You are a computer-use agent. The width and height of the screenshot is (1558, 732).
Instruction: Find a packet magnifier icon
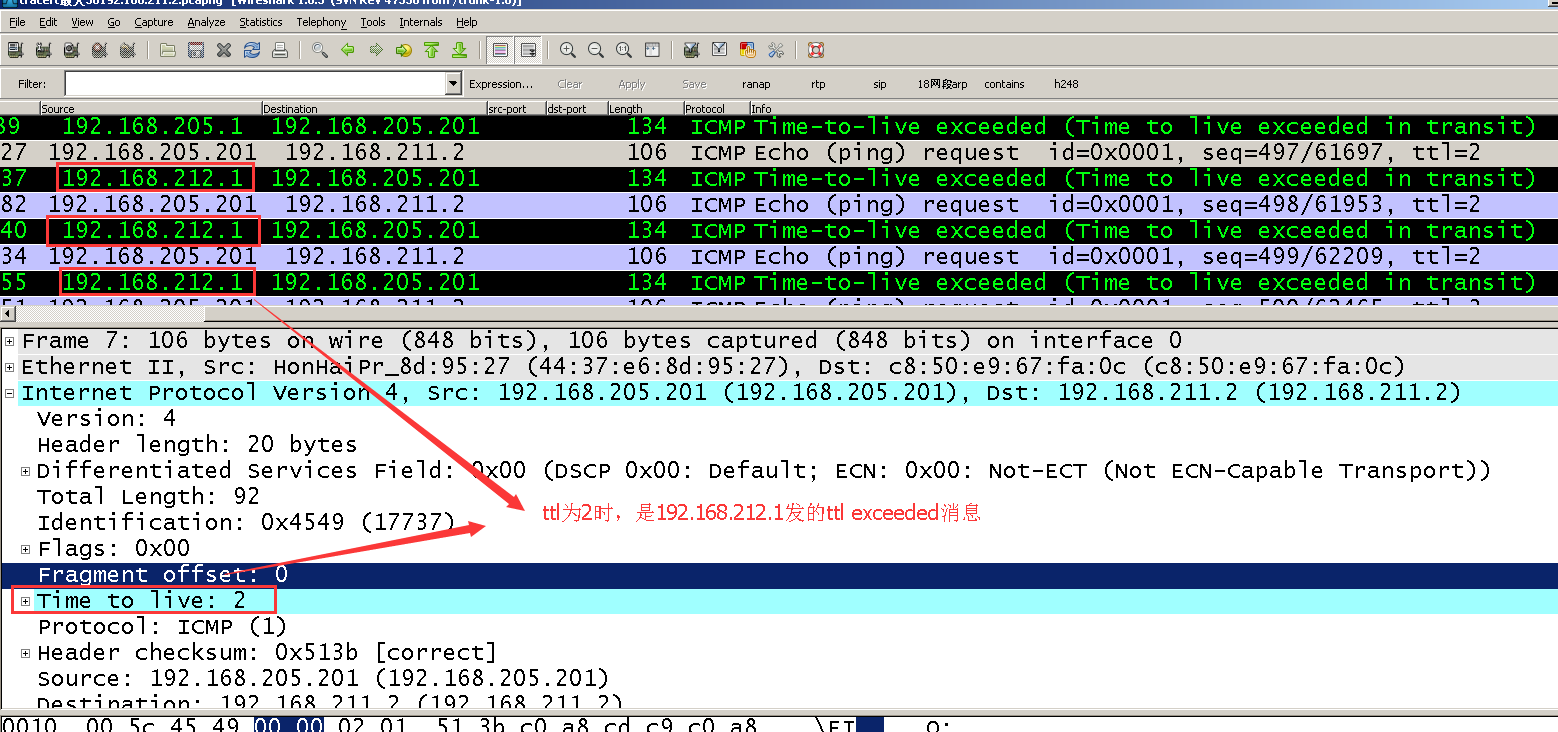coord(320,50)
